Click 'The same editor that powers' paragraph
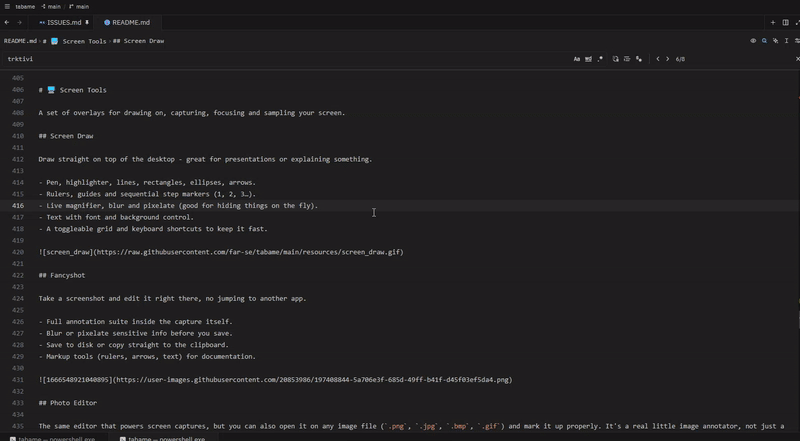The height and width of the screenshot is (441, 800). pos(411,426)
